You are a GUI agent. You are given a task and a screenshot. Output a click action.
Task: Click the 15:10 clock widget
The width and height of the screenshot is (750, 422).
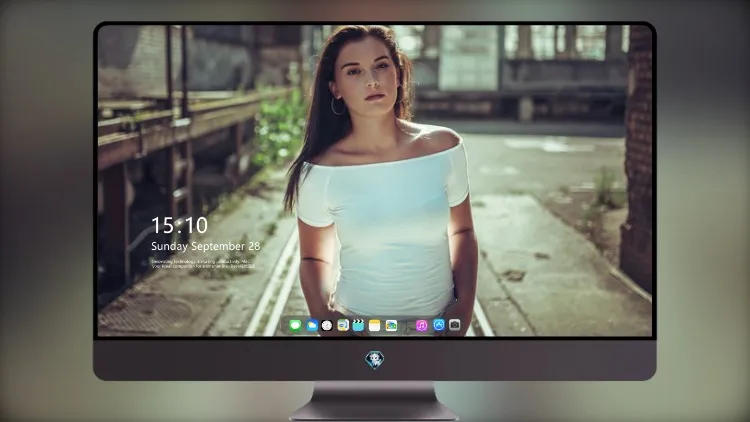(179, 225)
